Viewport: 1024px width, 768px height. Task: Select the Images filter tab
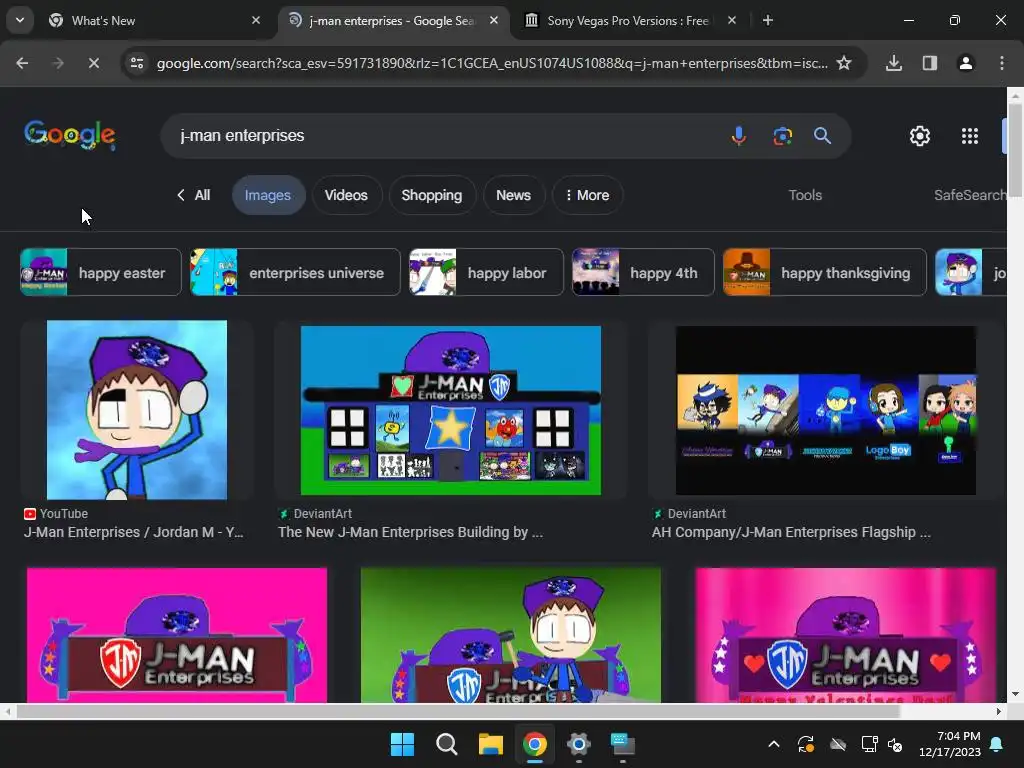click(x=268, y=195)
